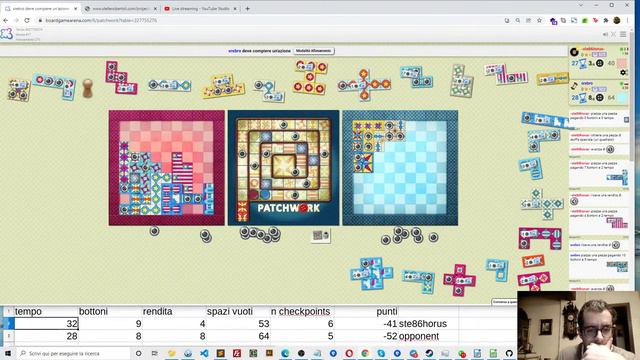Click the special 1x1 patch below board
Screen dimensions: 640x360
tap(320, 236)
